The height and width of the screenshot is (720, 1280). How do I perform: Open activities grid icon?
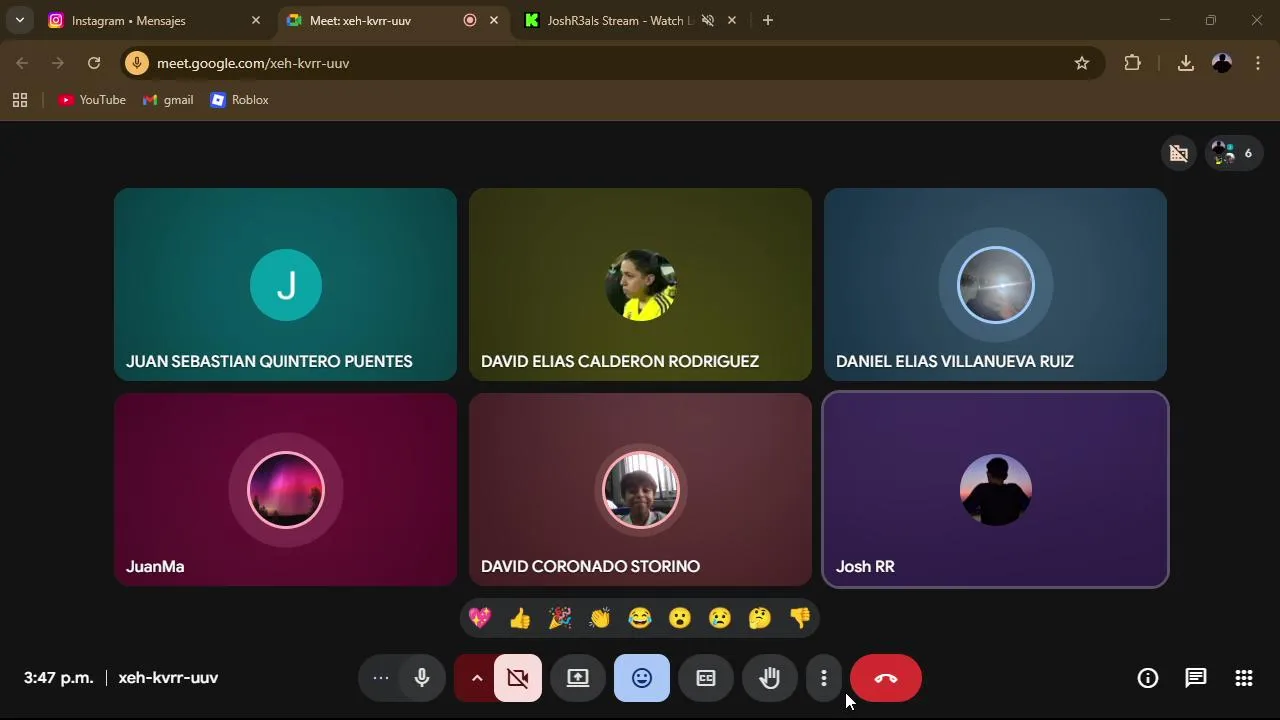pos(1244,678)
